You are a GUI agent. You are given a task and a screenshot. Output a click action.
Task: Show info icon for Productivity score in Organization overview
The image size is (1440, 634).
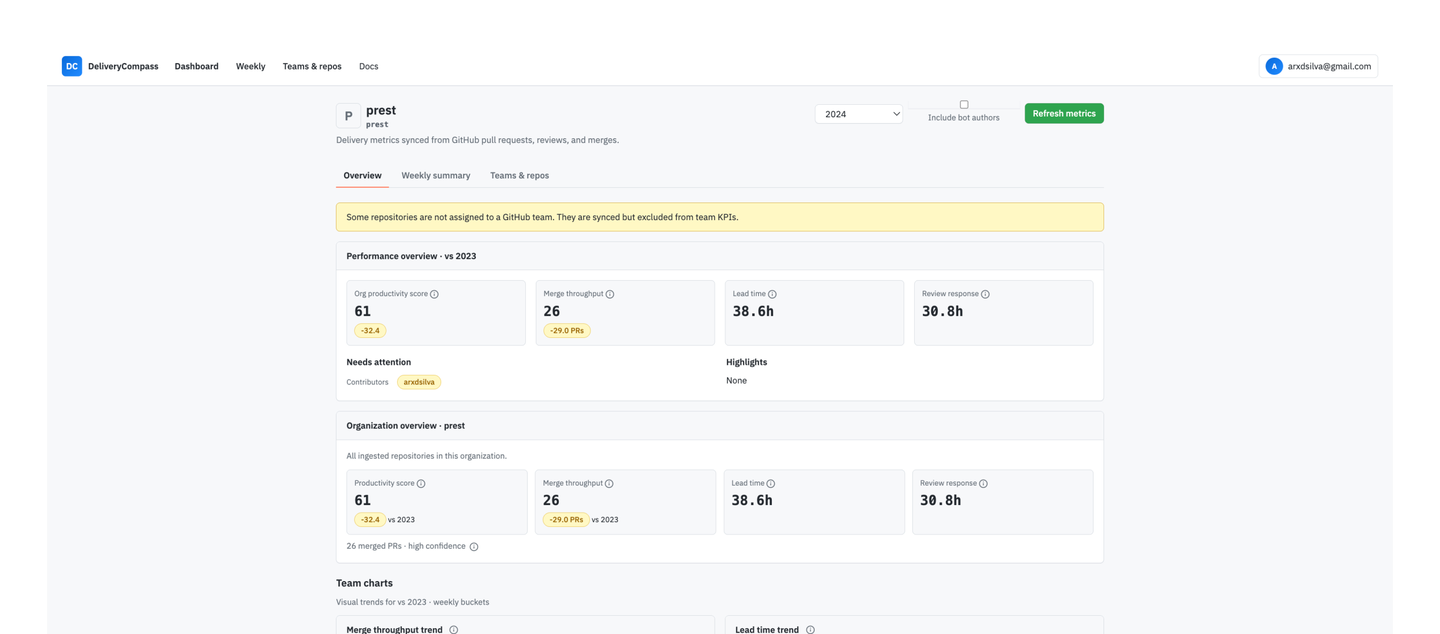point(421,484)
